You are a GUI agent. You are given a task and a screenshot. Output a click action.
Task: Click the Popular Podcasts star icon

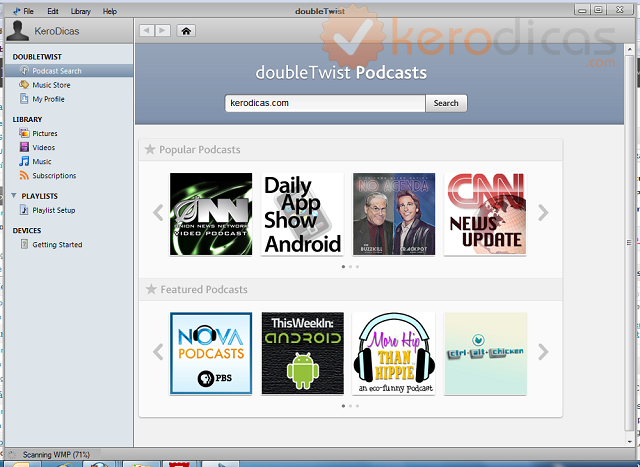[x=150, y=149]
